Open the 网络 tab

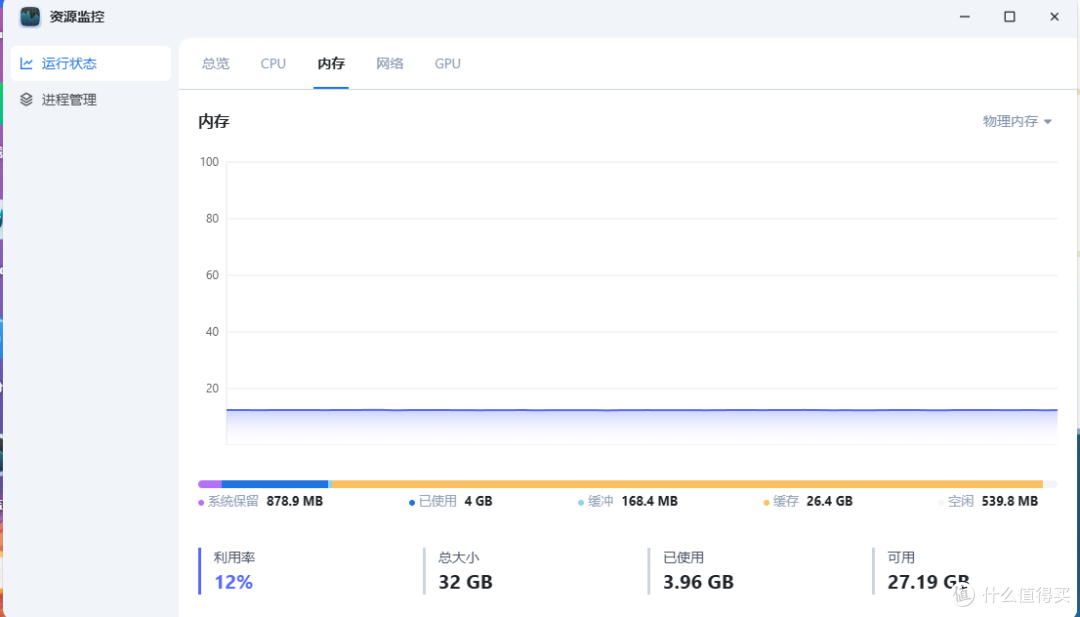pos(390,63)
